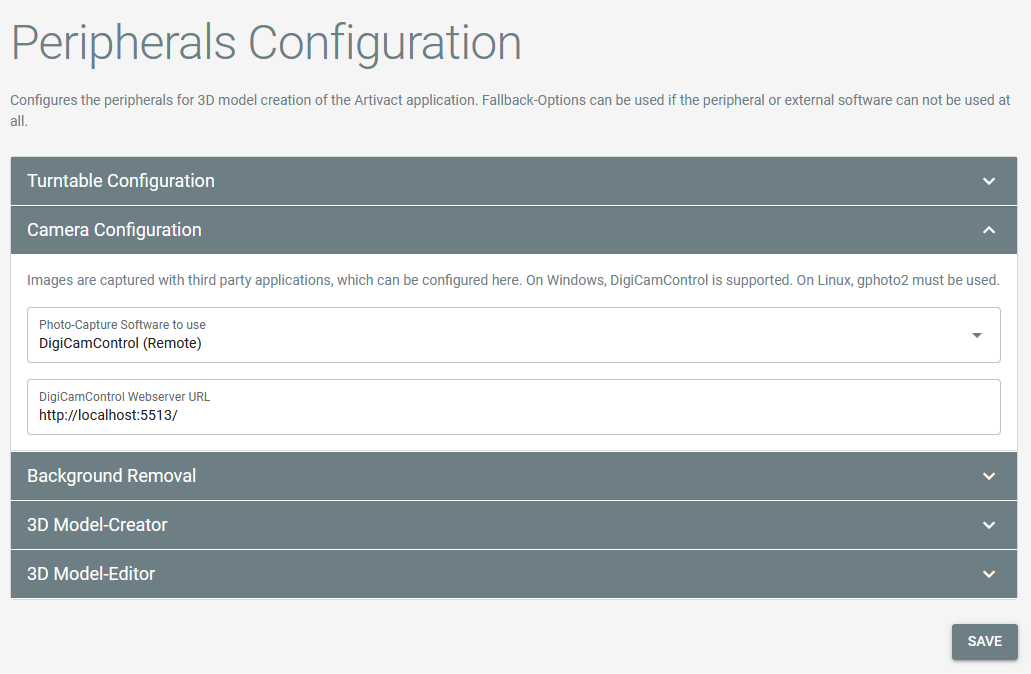Click the DigiCamControl Webserver URL label
Image resolution: width=1031 pixels, height=674 pixels.
click(x=124, y=397)
